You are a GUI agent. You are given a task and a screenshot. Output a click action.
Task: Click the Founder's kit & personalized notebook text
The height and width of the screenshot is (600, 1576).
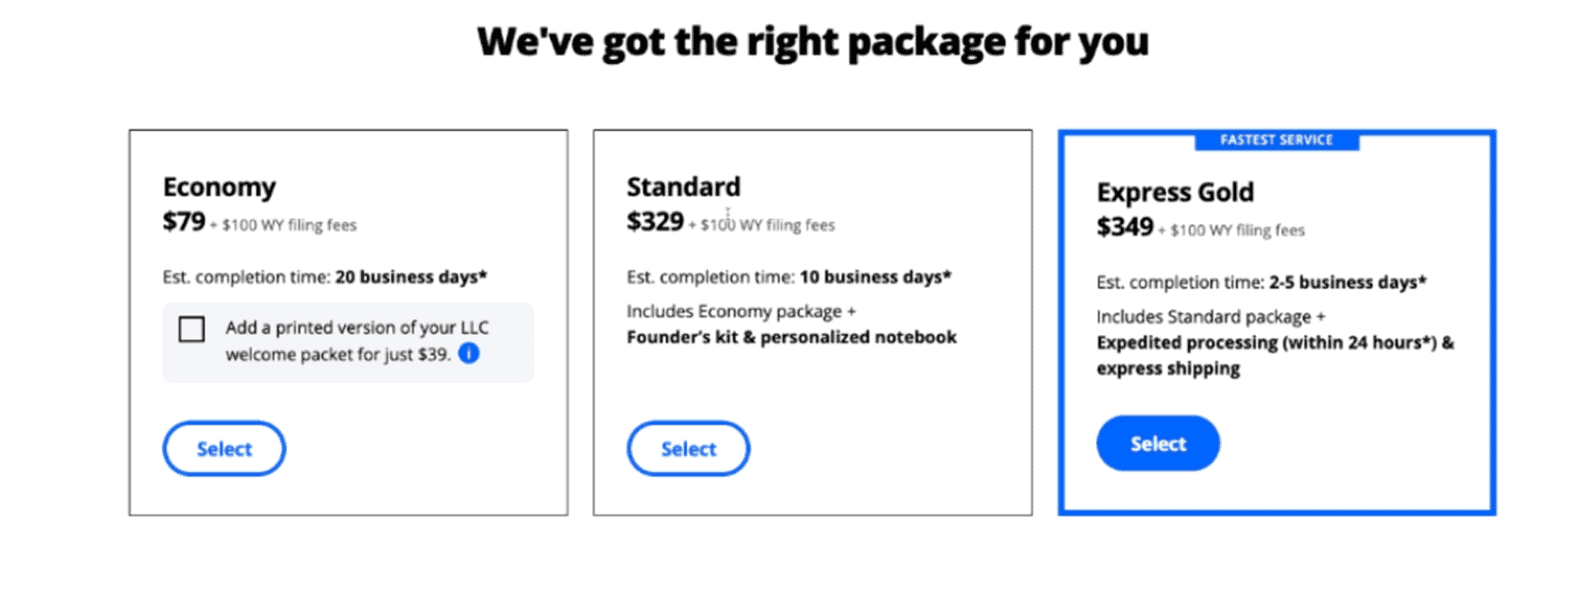791,337
